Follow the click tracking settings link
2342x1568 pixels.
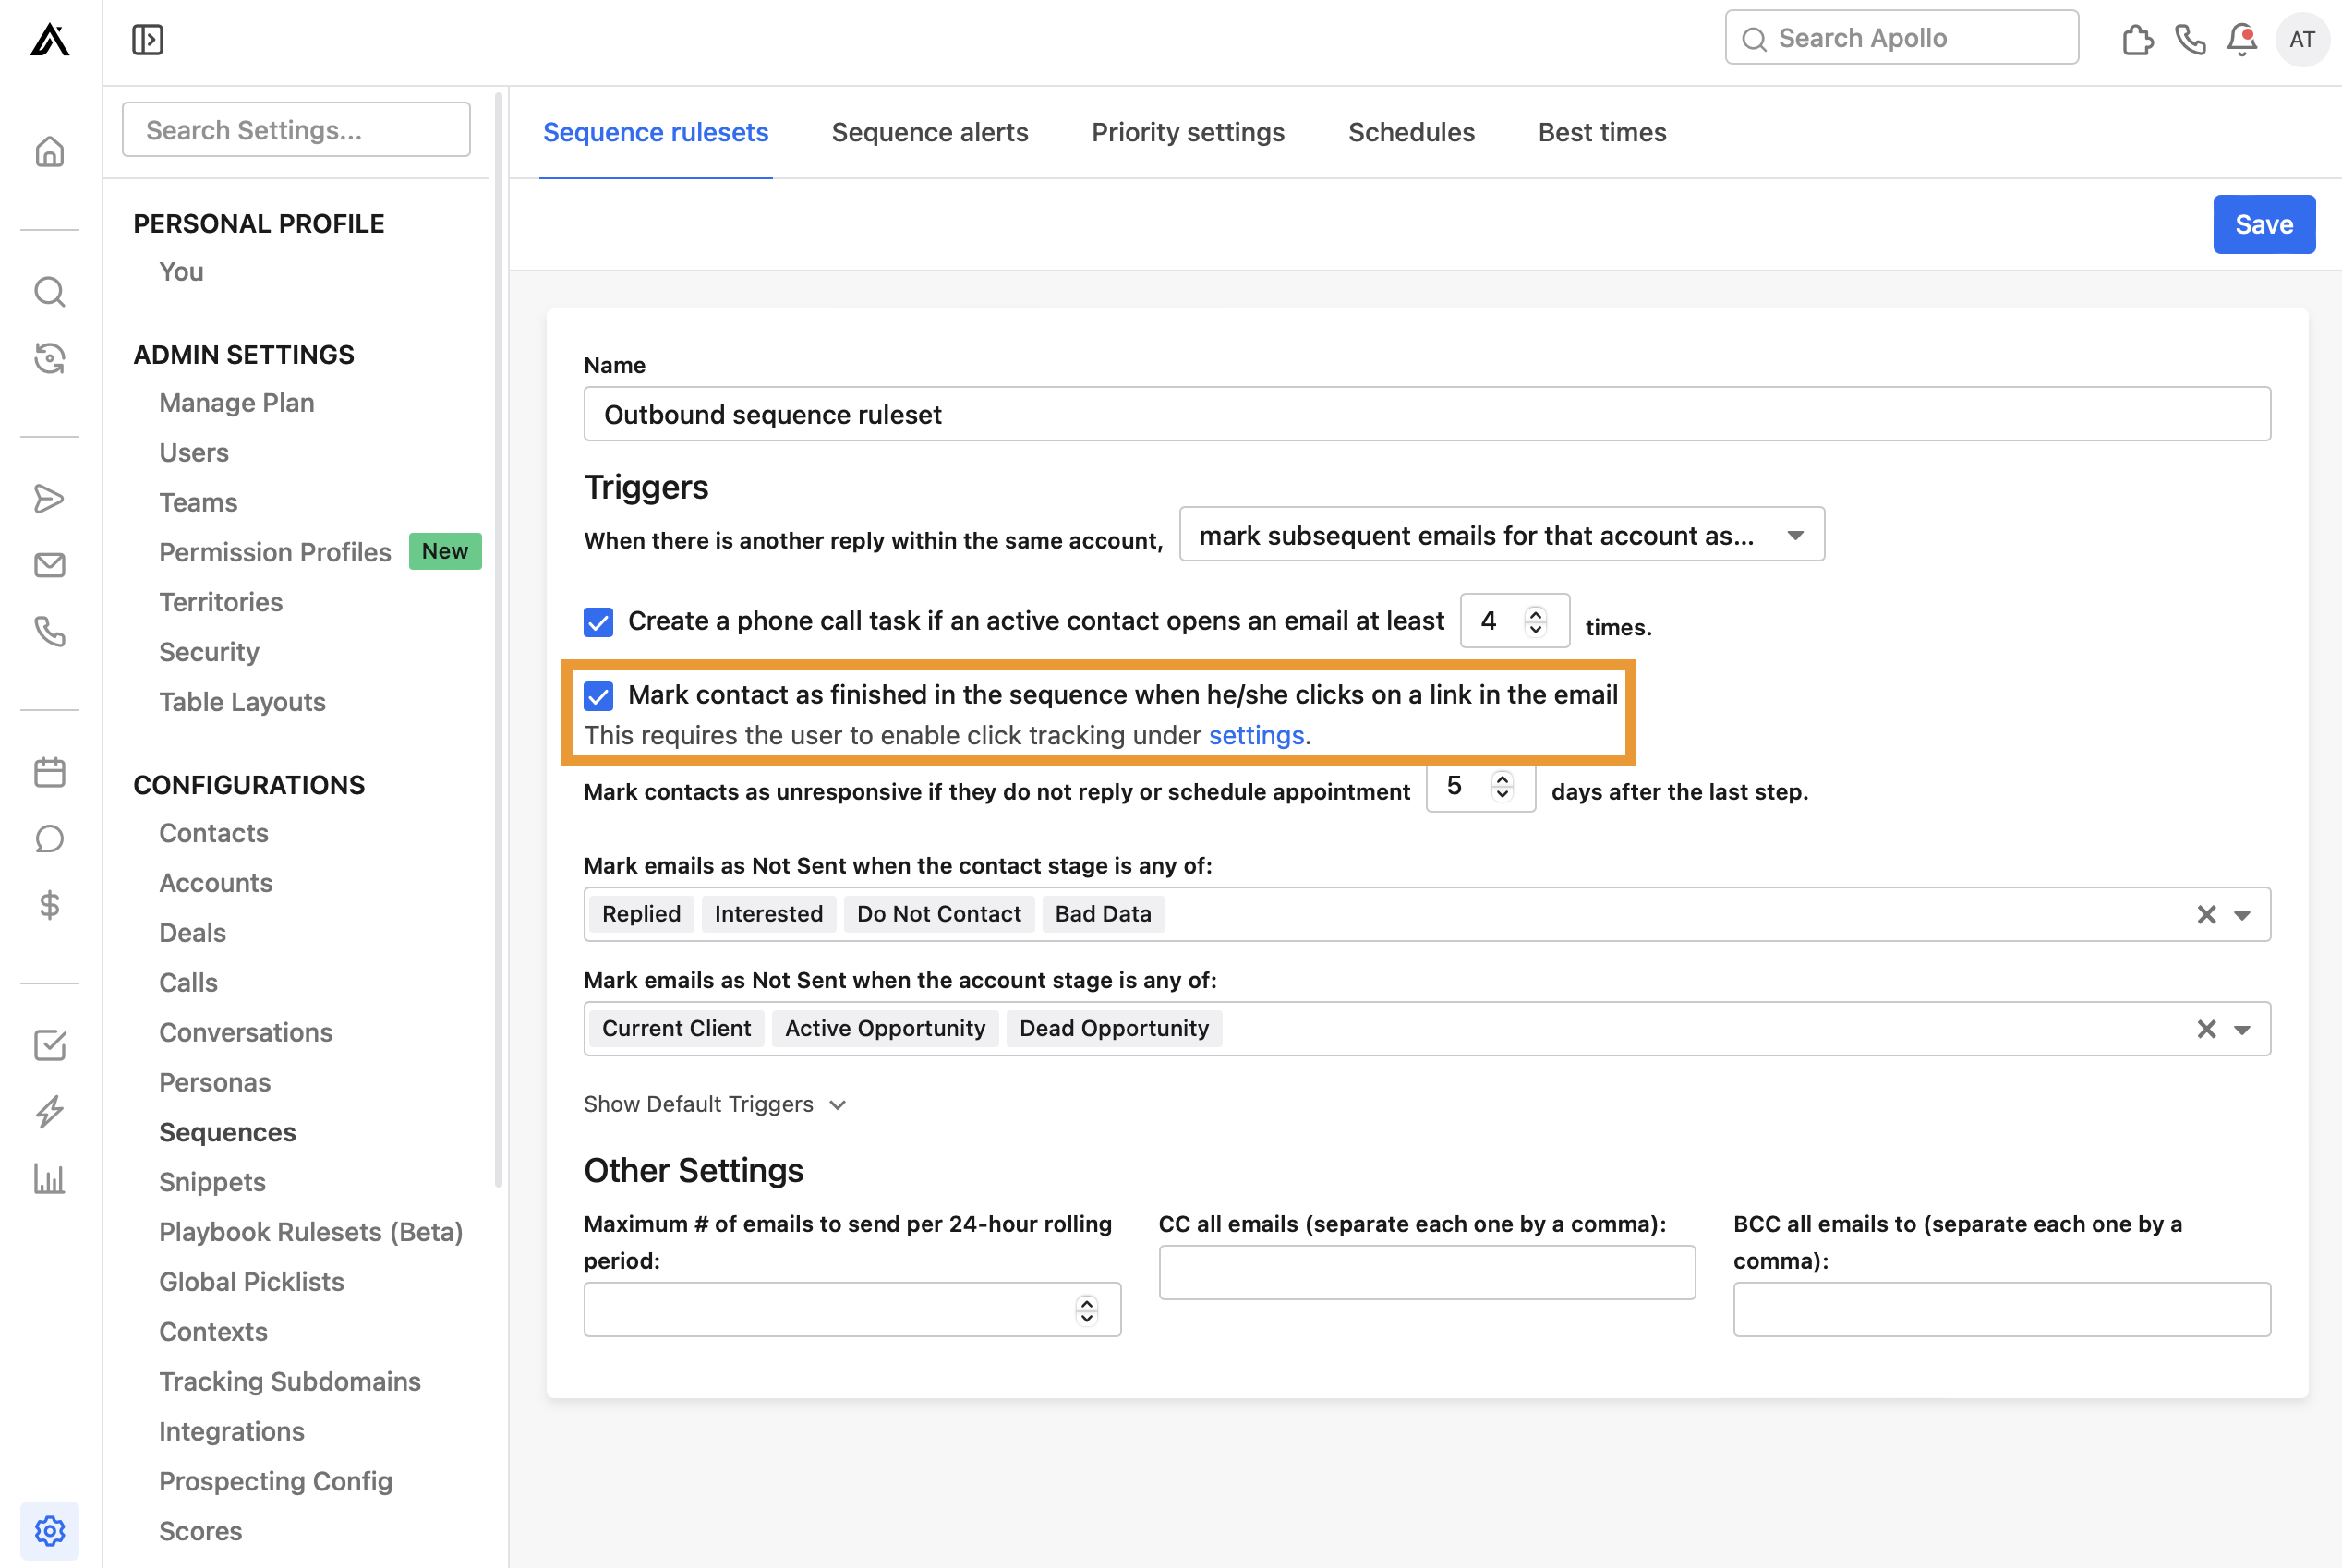point(1256,735)
